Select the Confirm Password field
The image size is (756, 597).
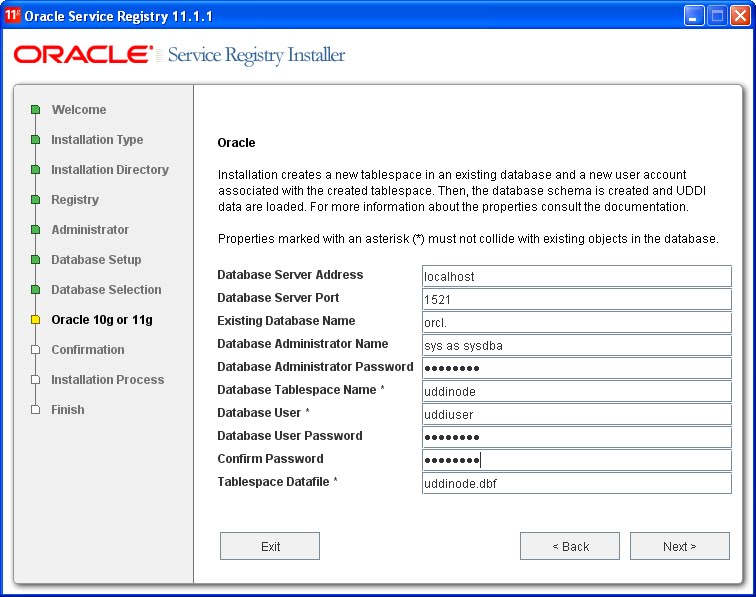click(x=577, y=460)
